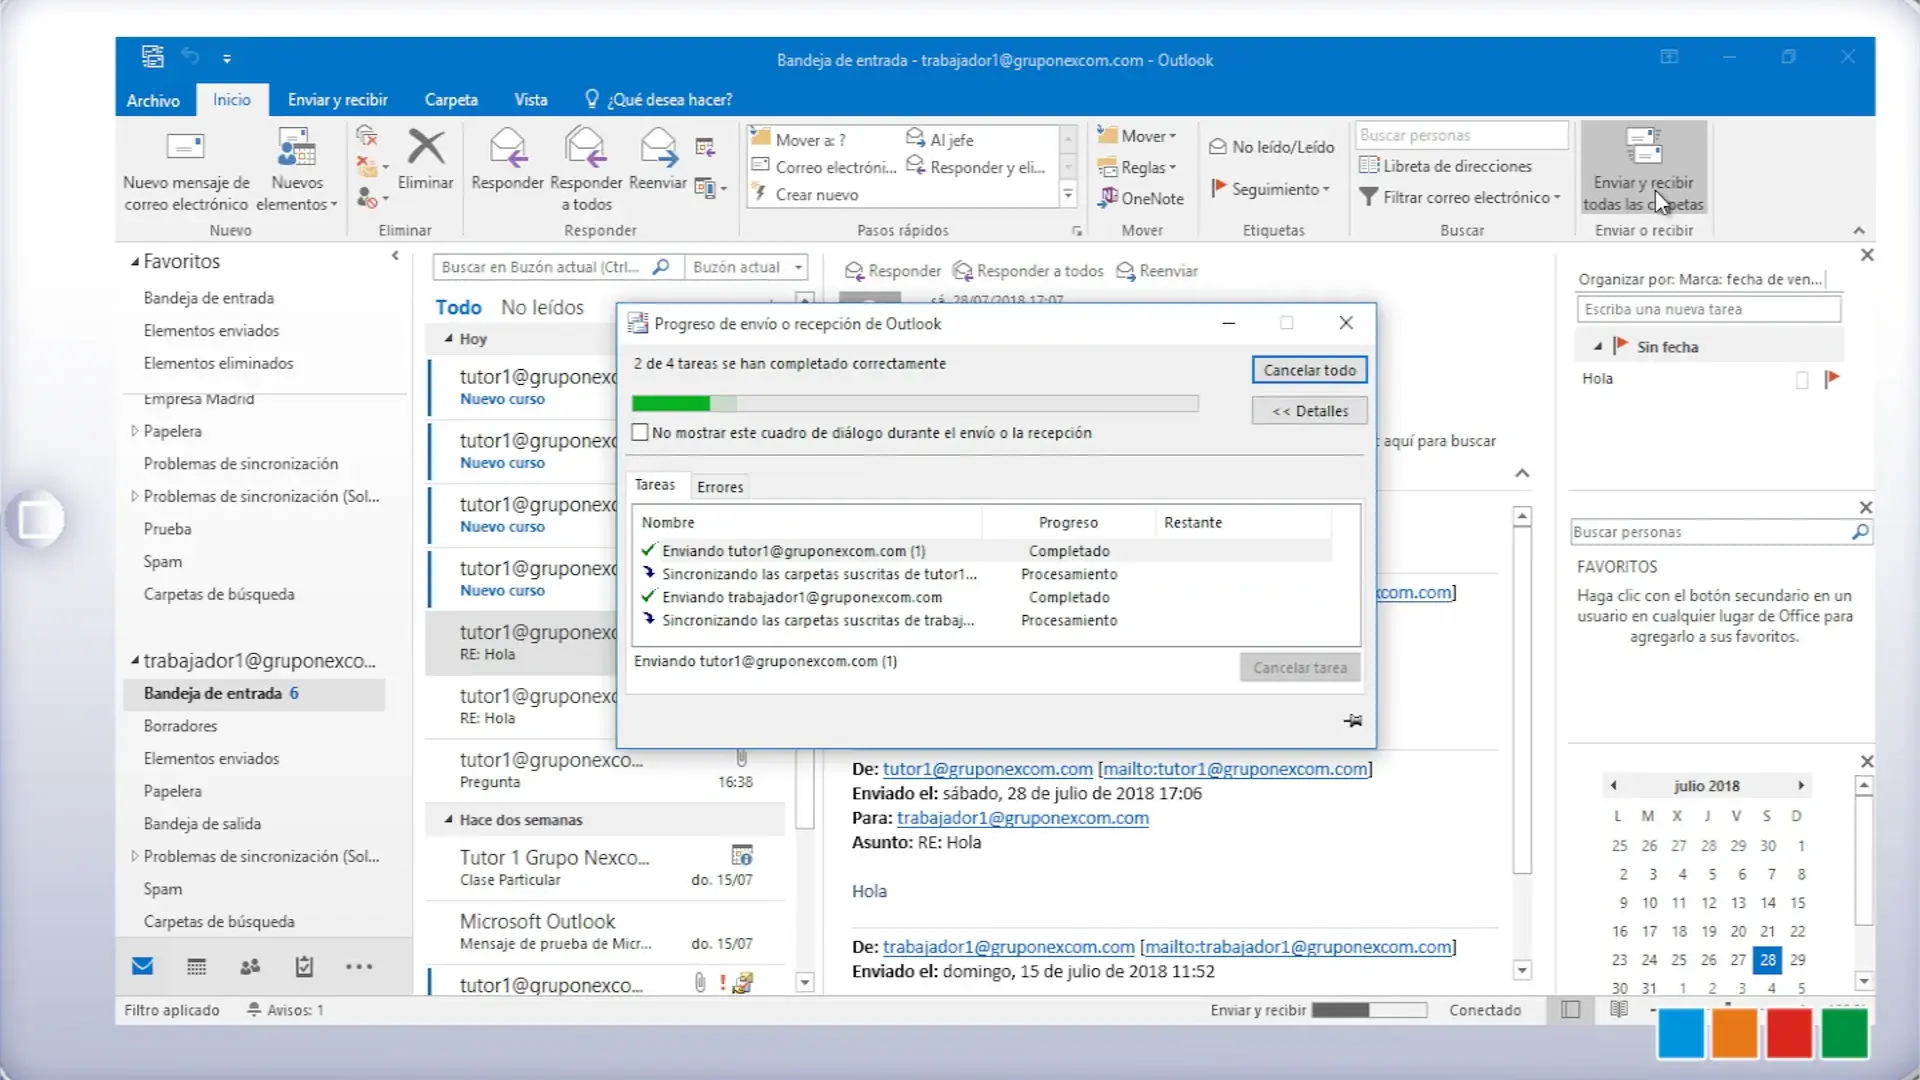The width and height of the screenshot is (1920, 1080).
Task: Select Elementos eliminados in Favoritos
Action: pyautogui.click(x=218, y=364)
